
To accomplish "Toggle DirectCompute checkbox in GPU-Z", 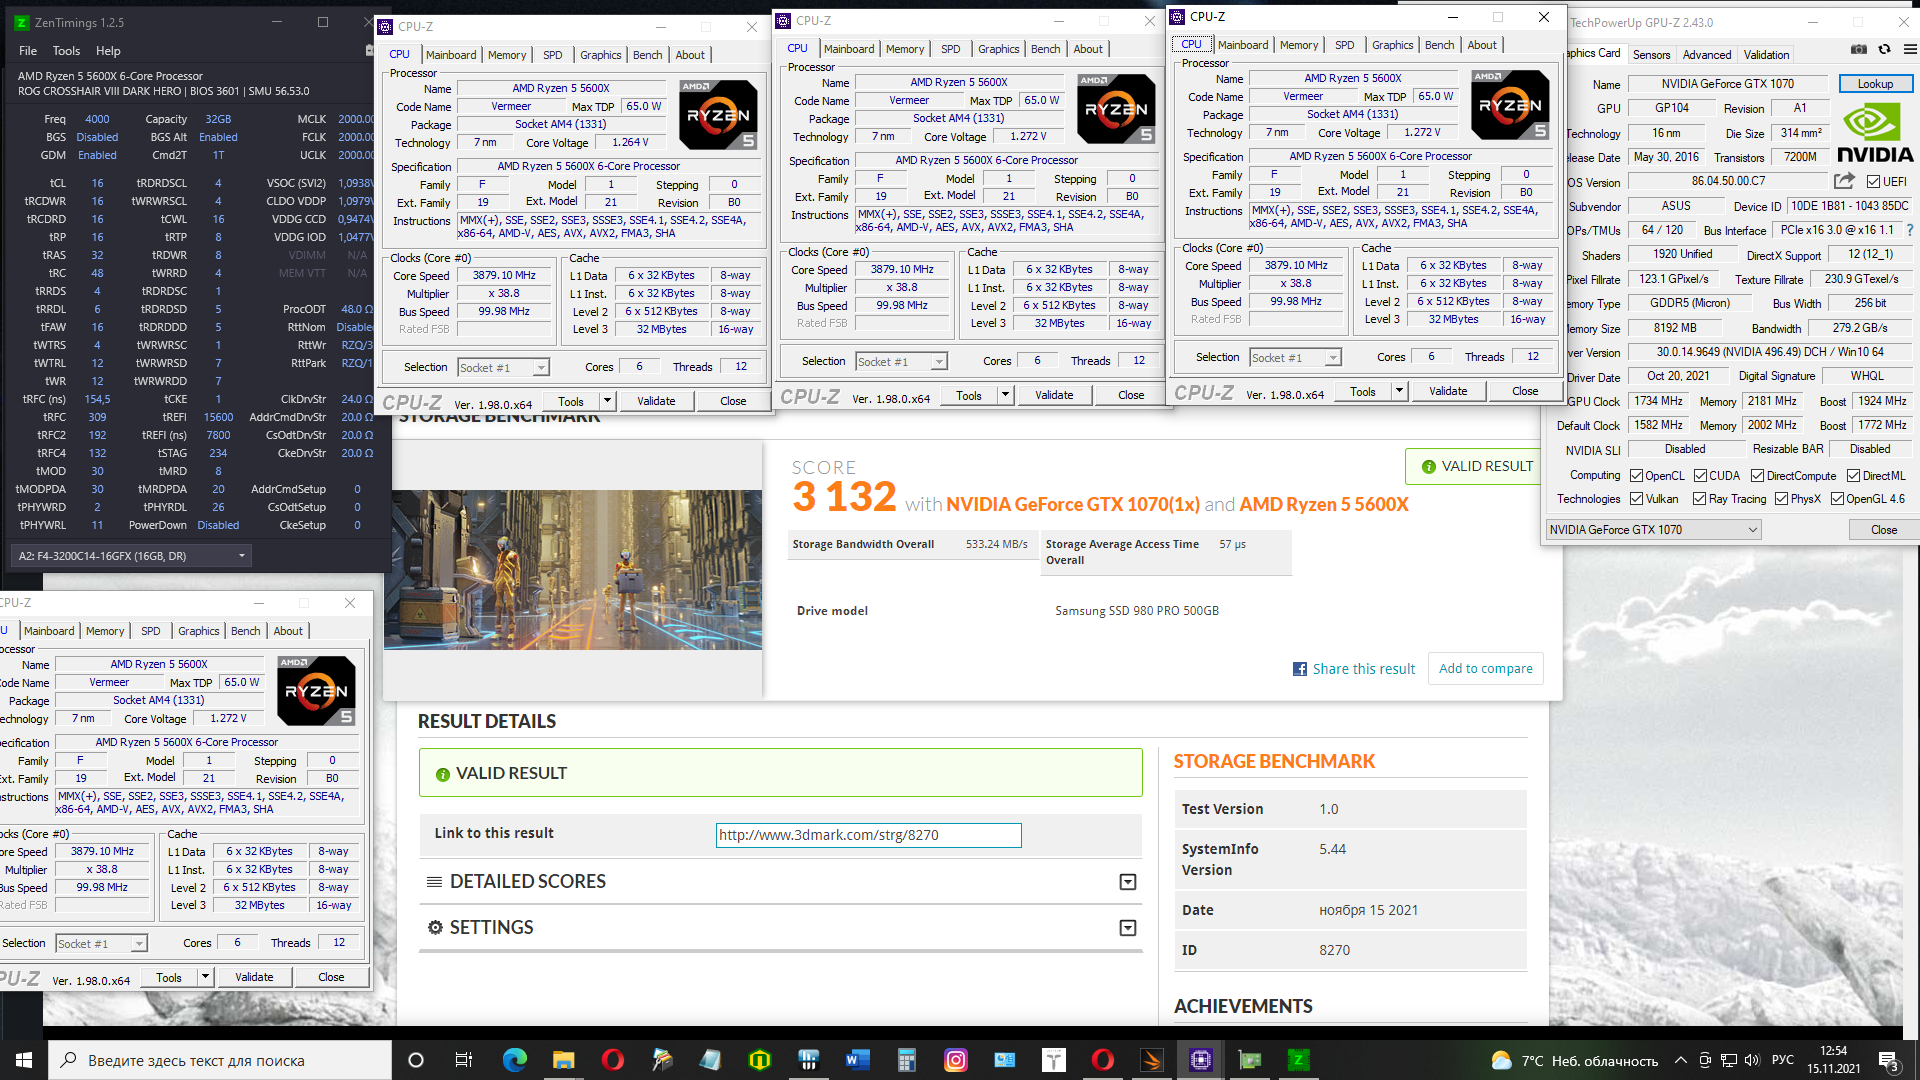I will tap(1757, 476).
